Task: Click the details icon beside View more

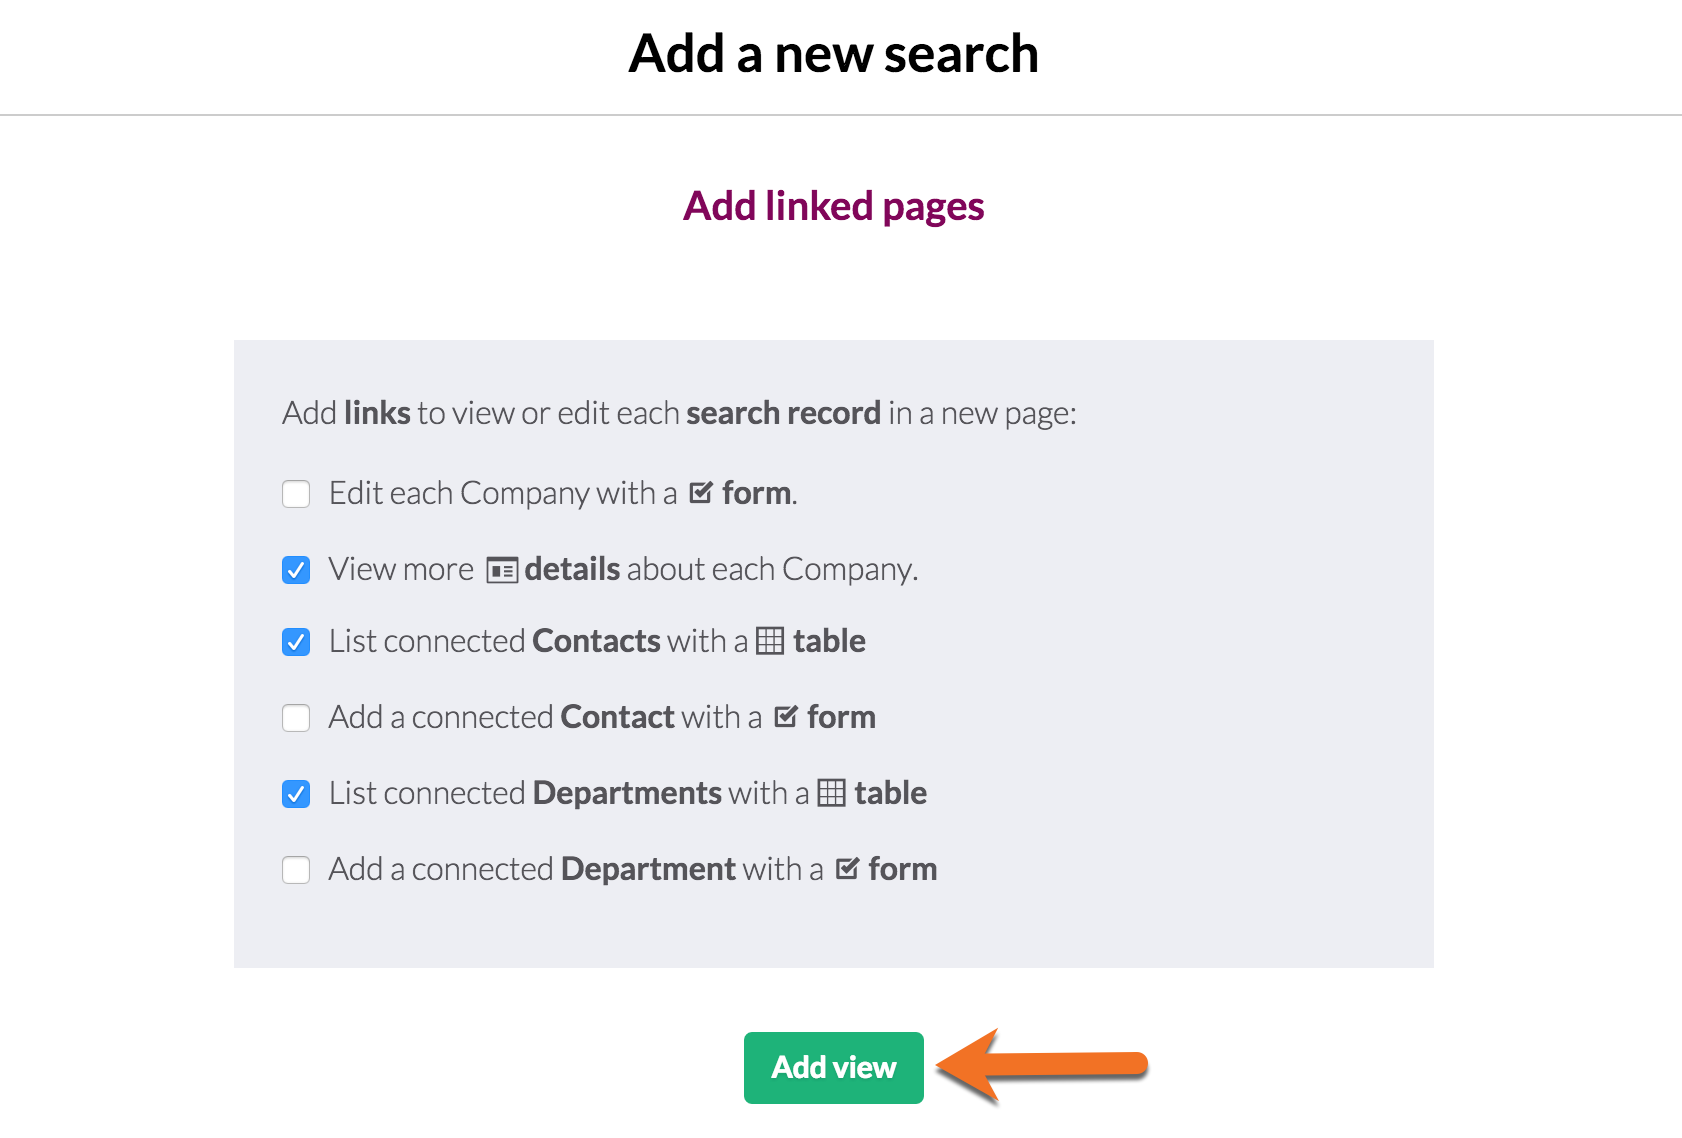Action: tap(502, 570)
